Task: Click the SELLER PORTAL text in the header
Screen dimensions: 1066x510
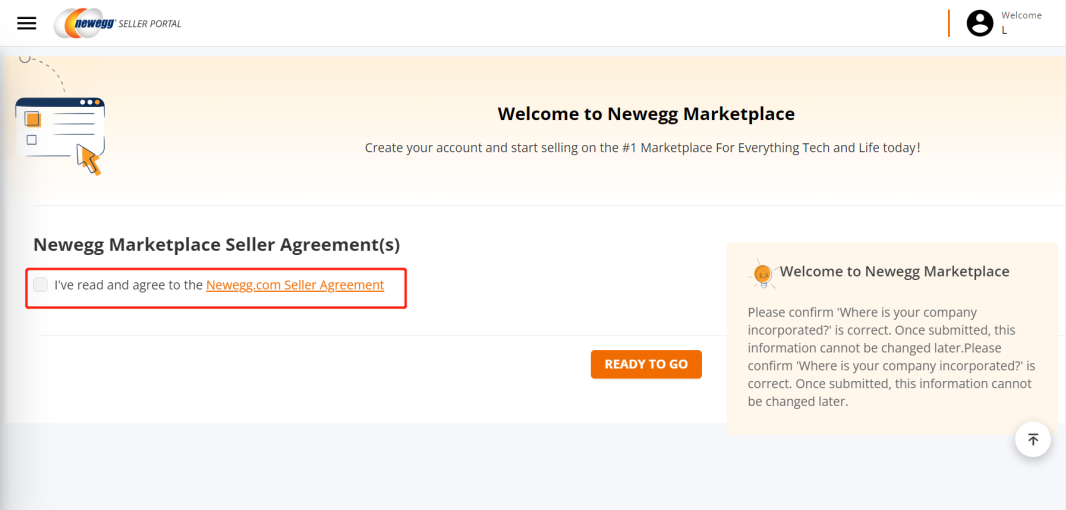Action: point(150,24)
